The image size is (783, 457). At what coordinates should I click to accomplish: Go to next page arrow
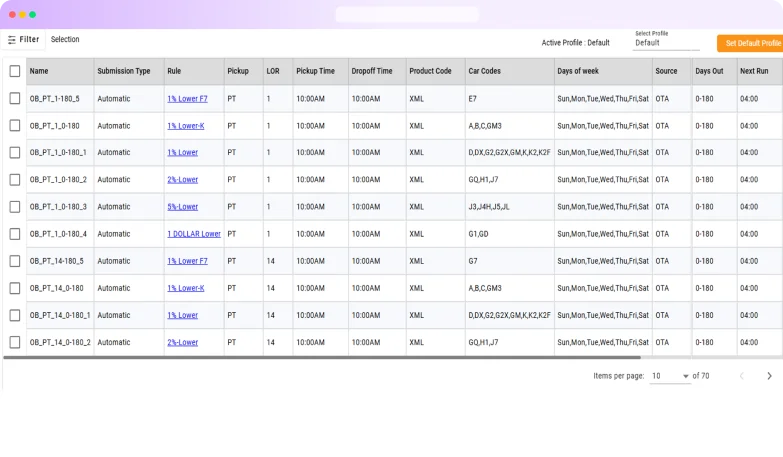tap(769, 376)
